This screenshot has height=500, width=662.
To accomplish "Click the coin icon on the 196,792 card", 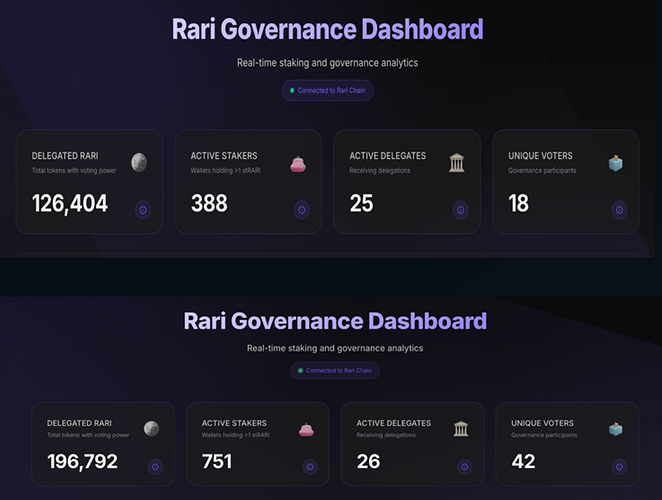I will point(151,429).
